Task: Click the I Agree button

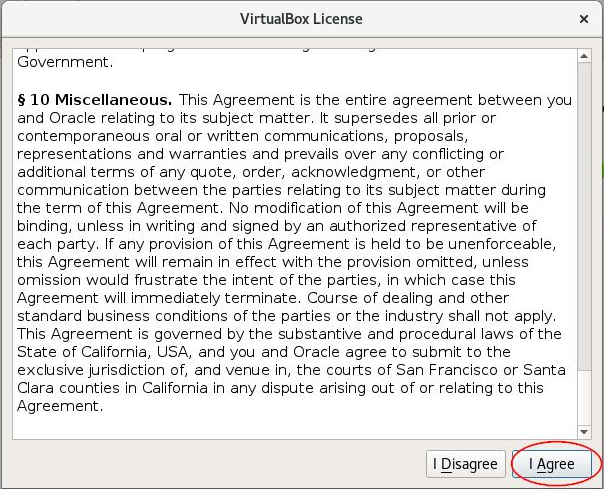Action: point(552,464)
